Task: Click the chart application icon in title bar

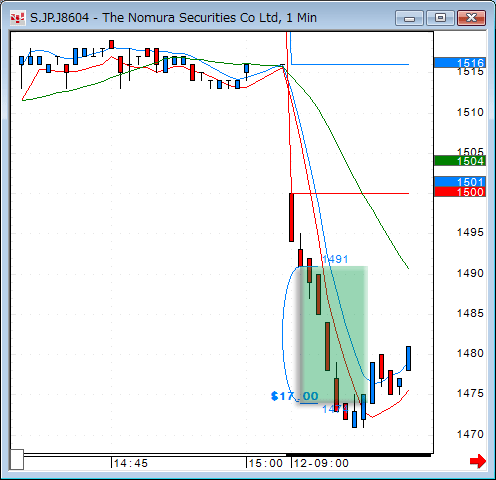Action: [17, 18]
